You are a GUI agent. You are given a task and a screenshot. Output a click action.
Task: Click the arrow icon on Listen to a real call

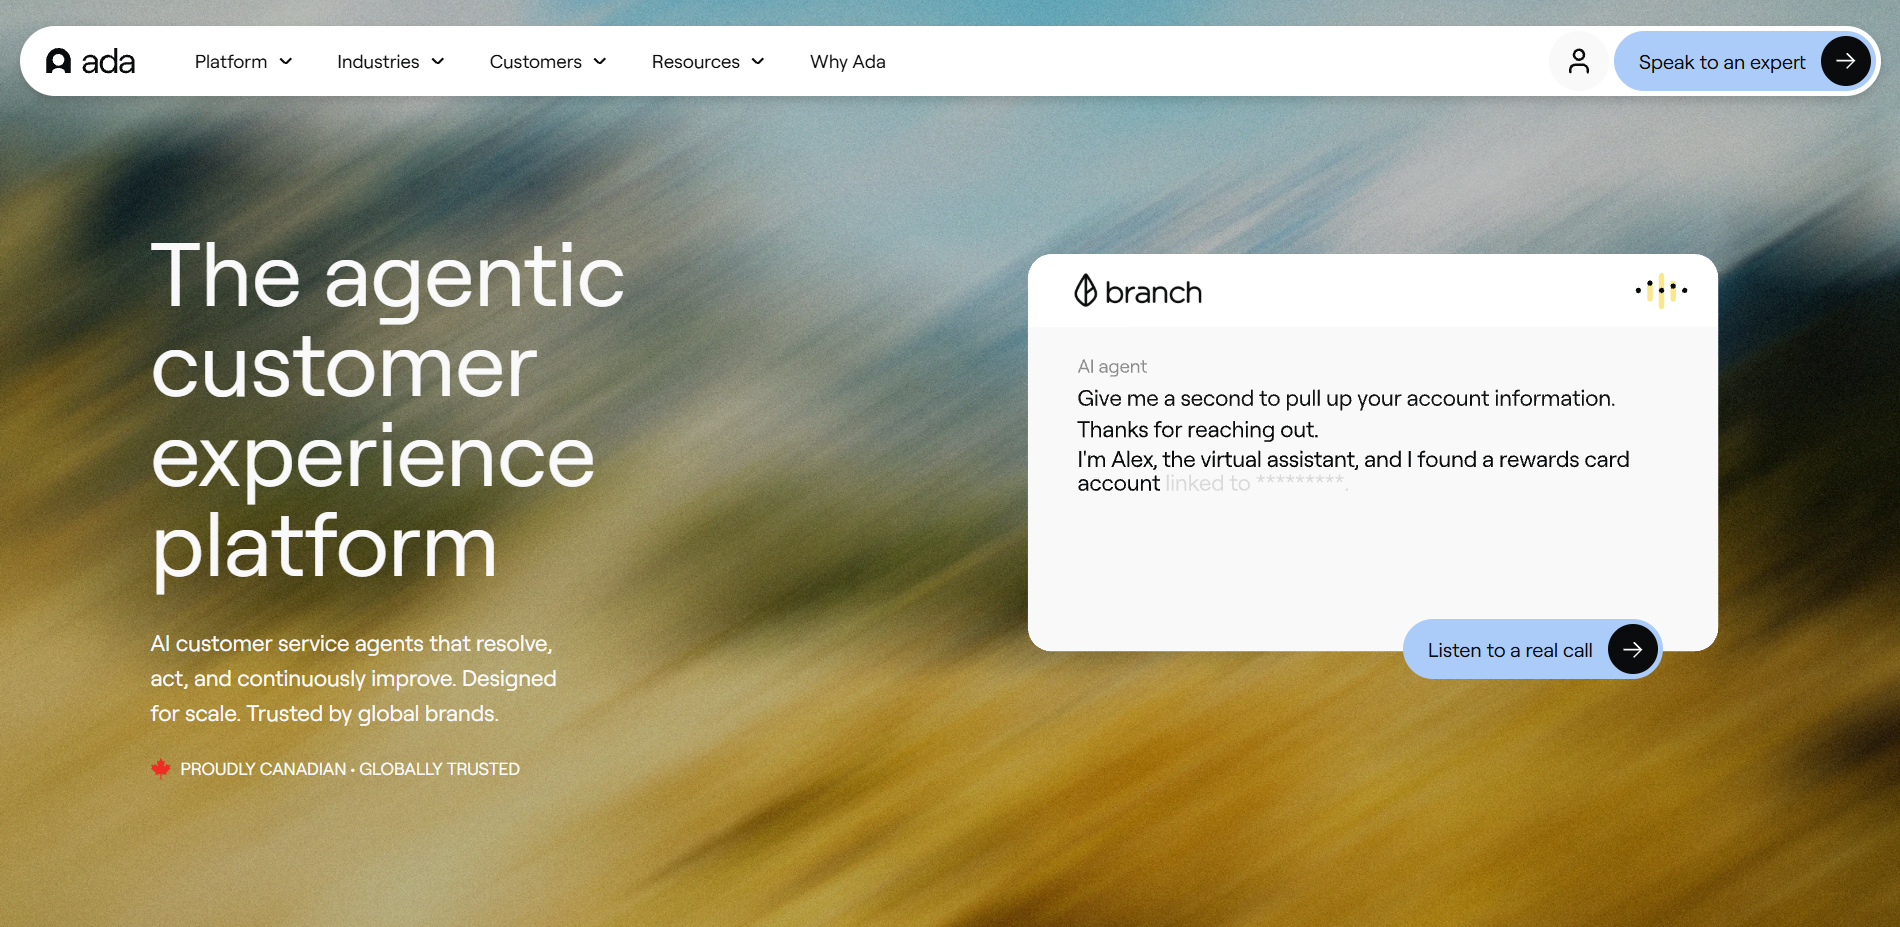point(1632,649)
